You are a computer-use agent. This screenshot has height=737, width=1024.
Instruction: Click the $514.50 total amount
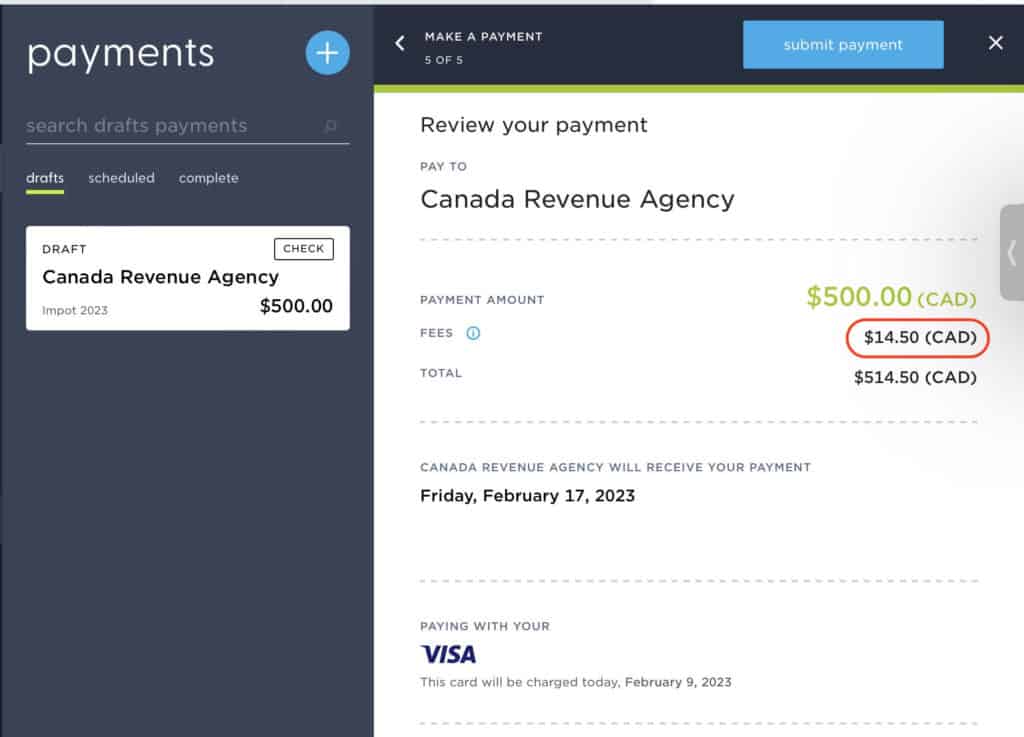[x=914, y=377]
